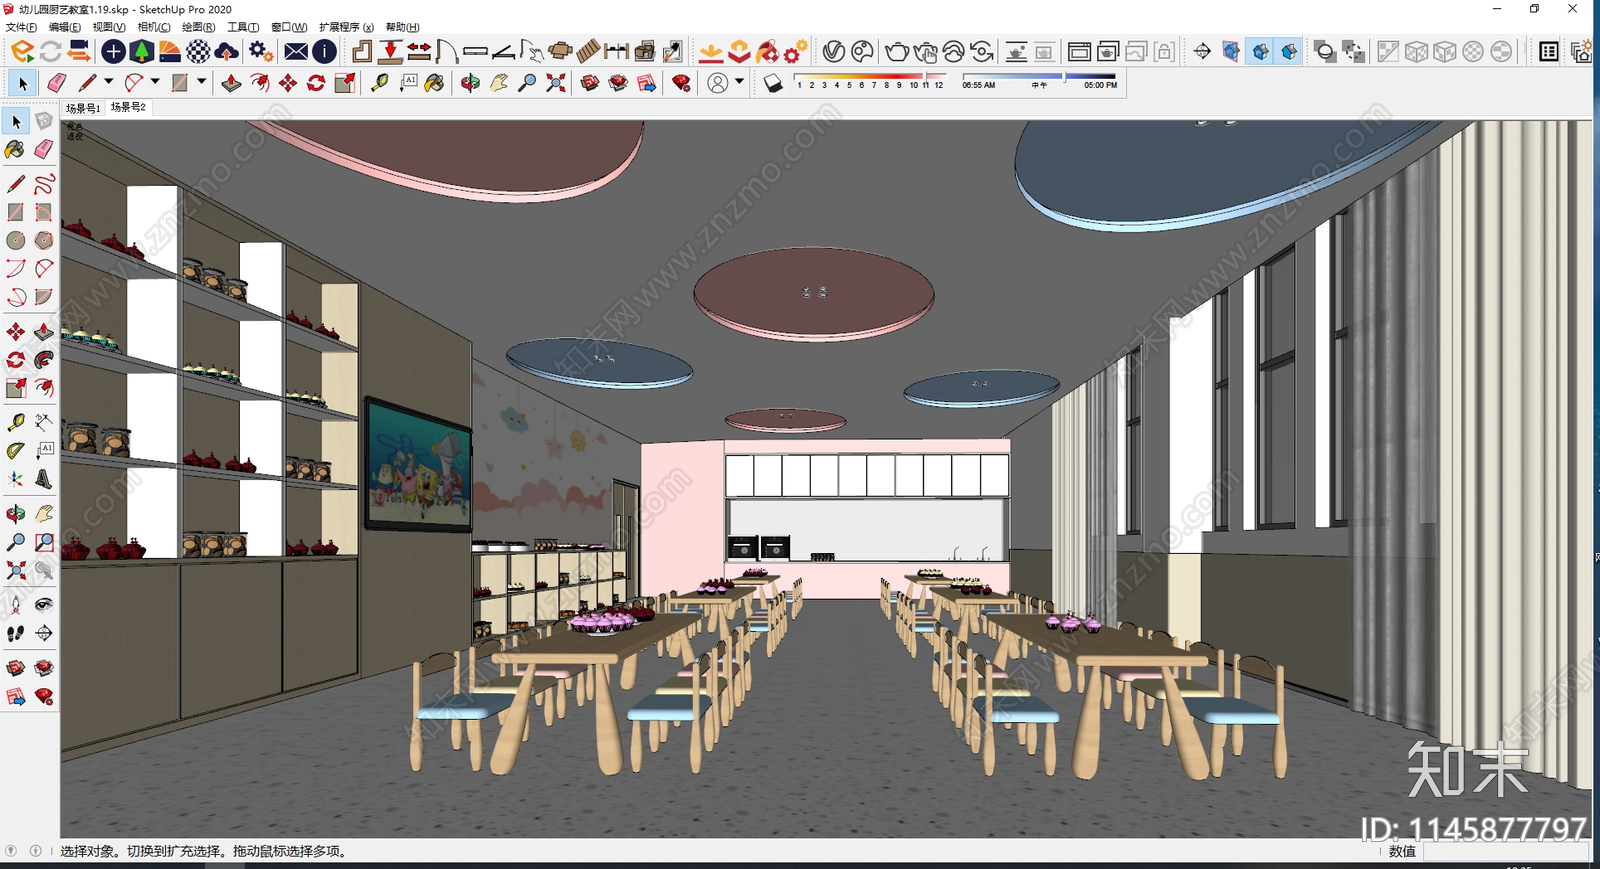Toggle the section plane display icon
Image resolution: width=1600 pixels, height=869 pixels.
(x=1231, y=51)
